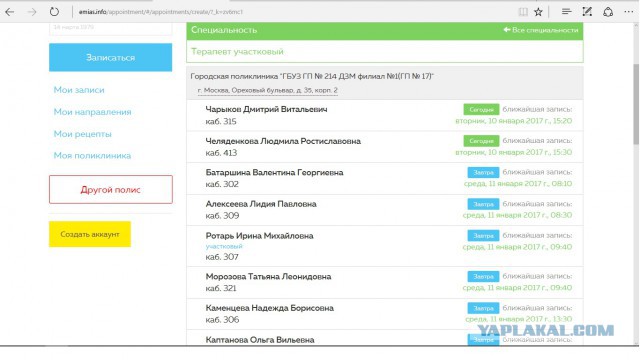Select doctor Чарыков Дмитрий Витальевич

pyautogui.click(x=266, y=109)
